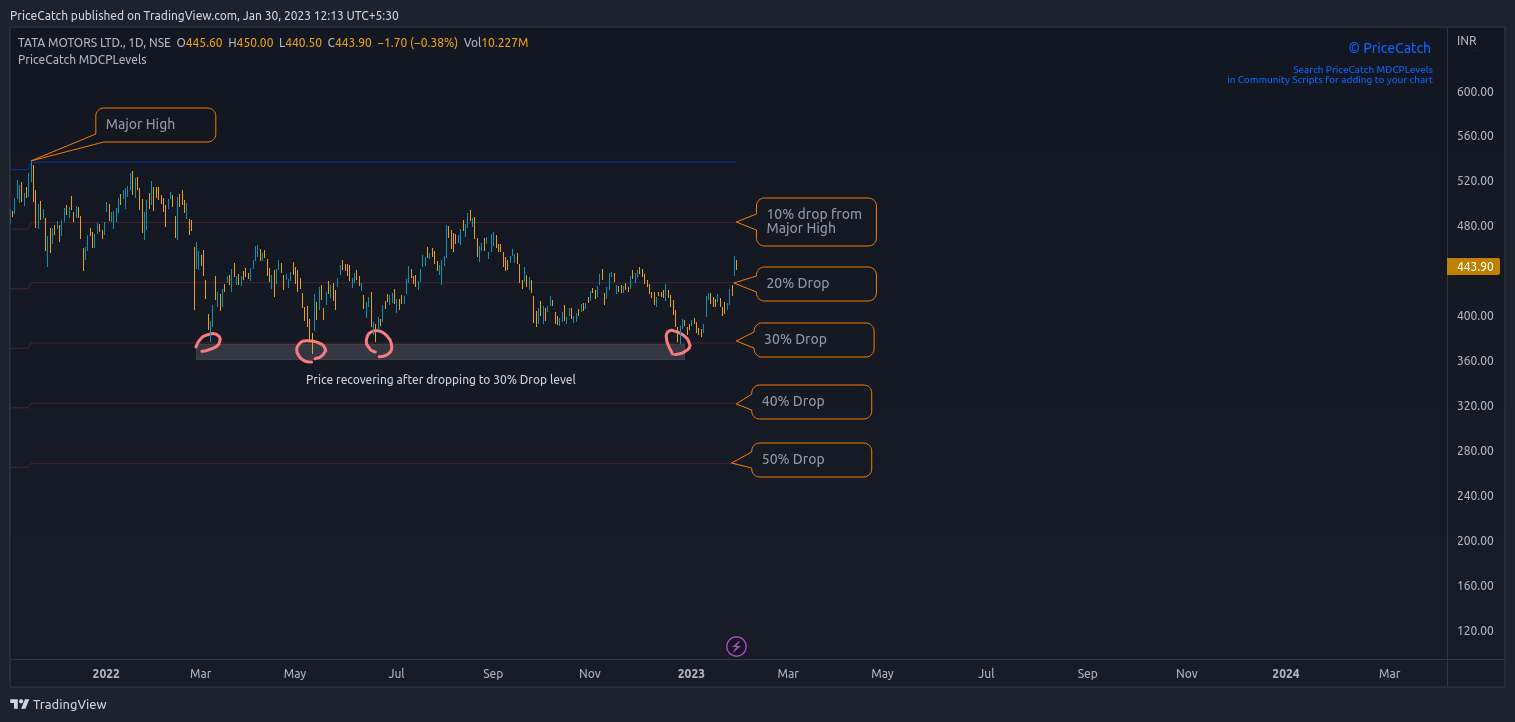Click the 443.90 current price tag
The width and height of the screenshot is (1515, 722).
1473,266
